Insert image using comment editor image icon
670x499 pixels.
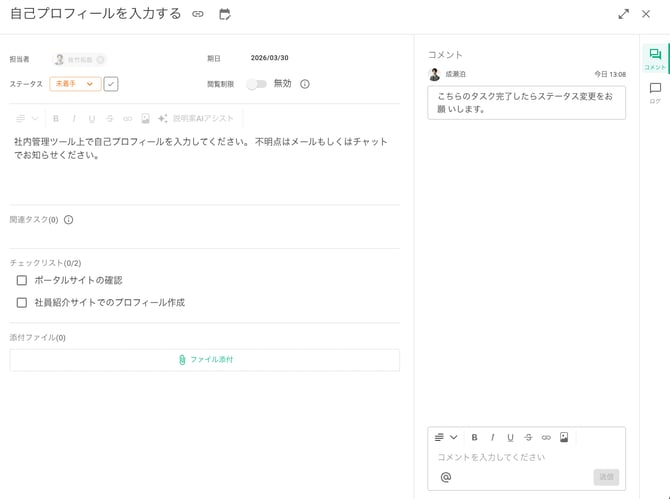564,437
